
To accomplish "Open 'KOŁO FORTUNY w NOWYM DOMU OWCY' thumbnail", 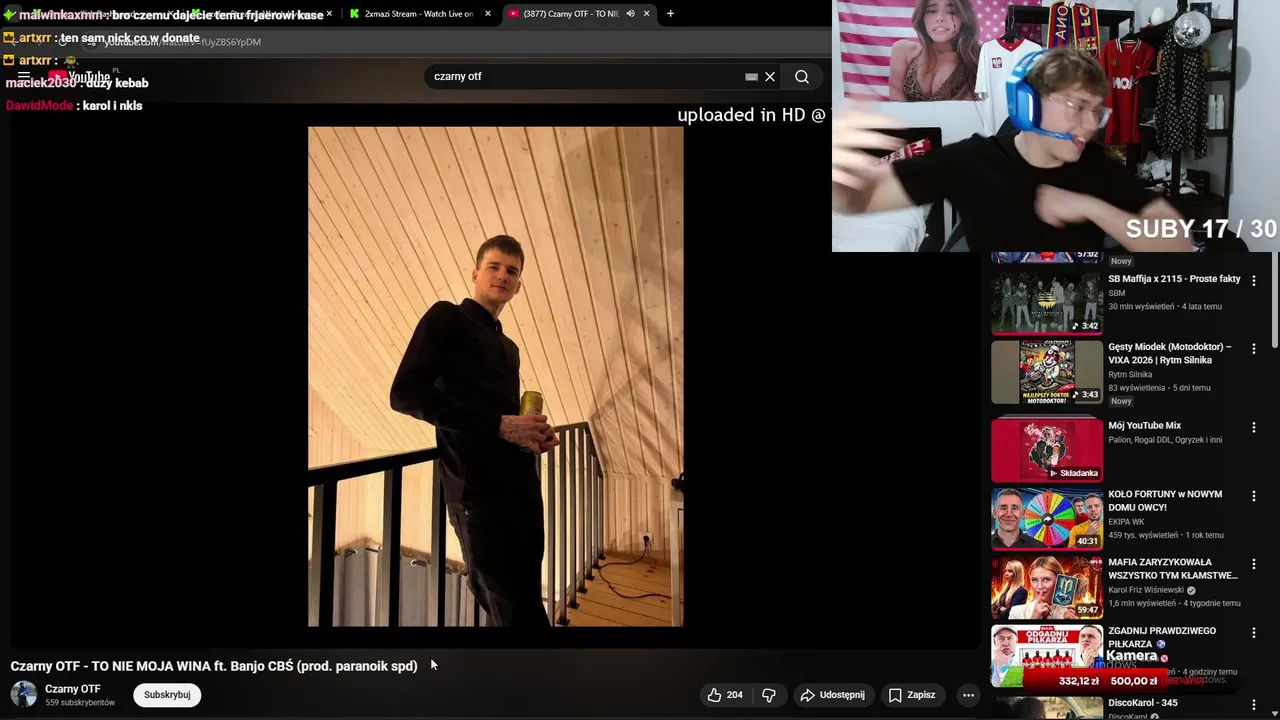I will tap(1047, 519).
